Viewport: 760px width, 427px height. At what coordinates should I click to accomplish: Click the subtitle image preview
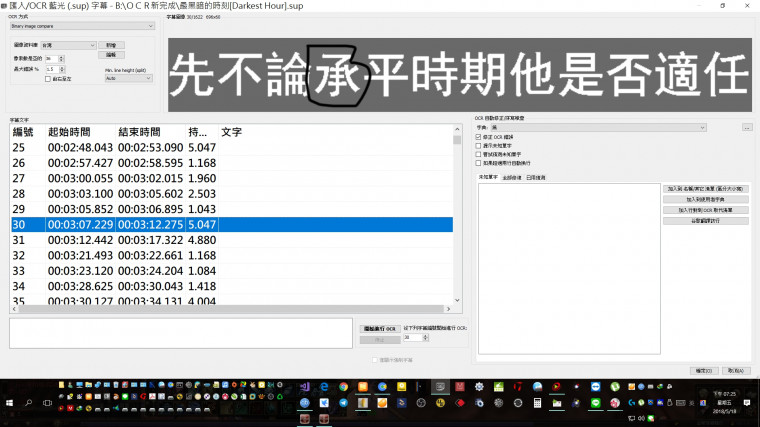[x=460, y=75]
